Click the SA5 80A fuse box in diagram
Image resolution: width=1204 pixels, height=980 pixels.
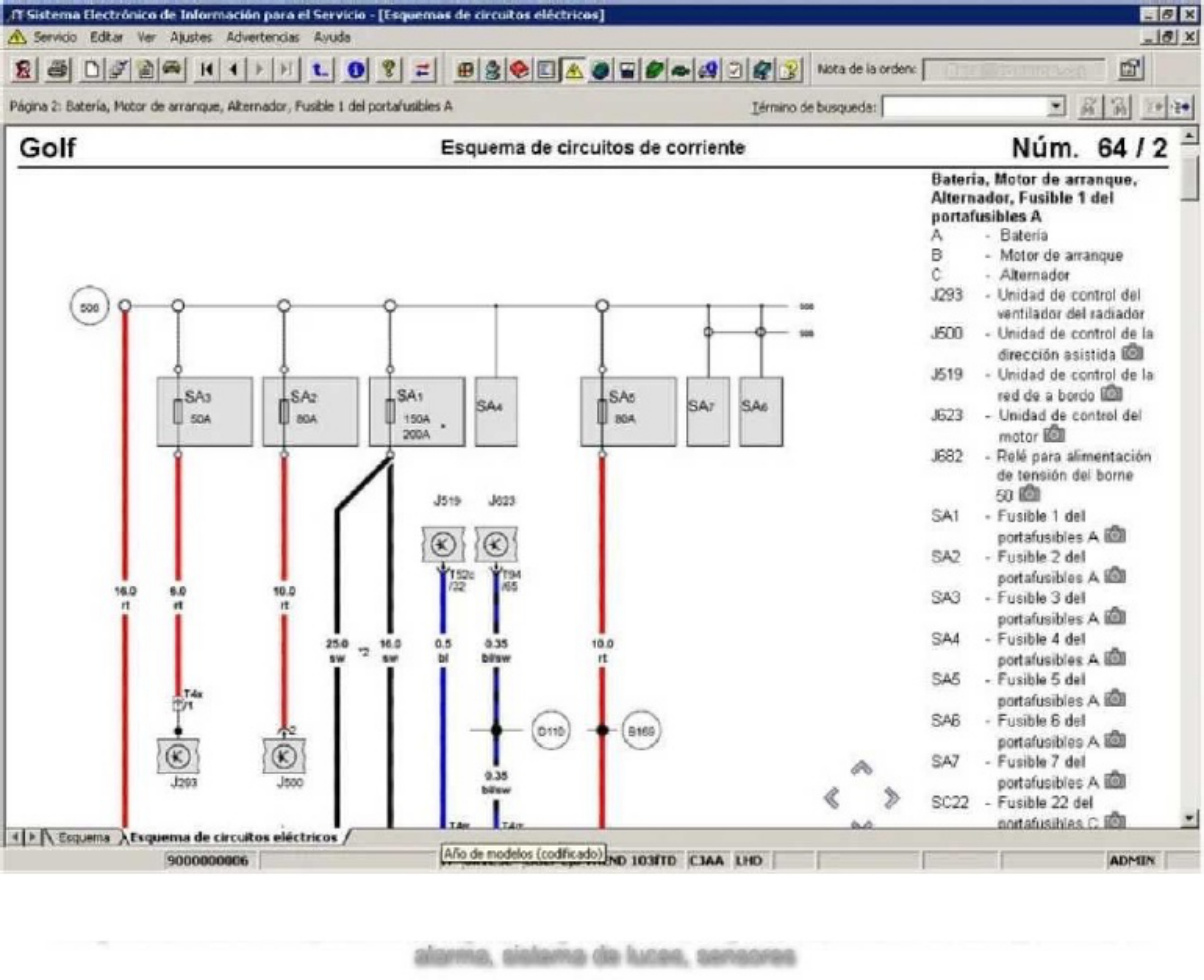tap(628, 411)
